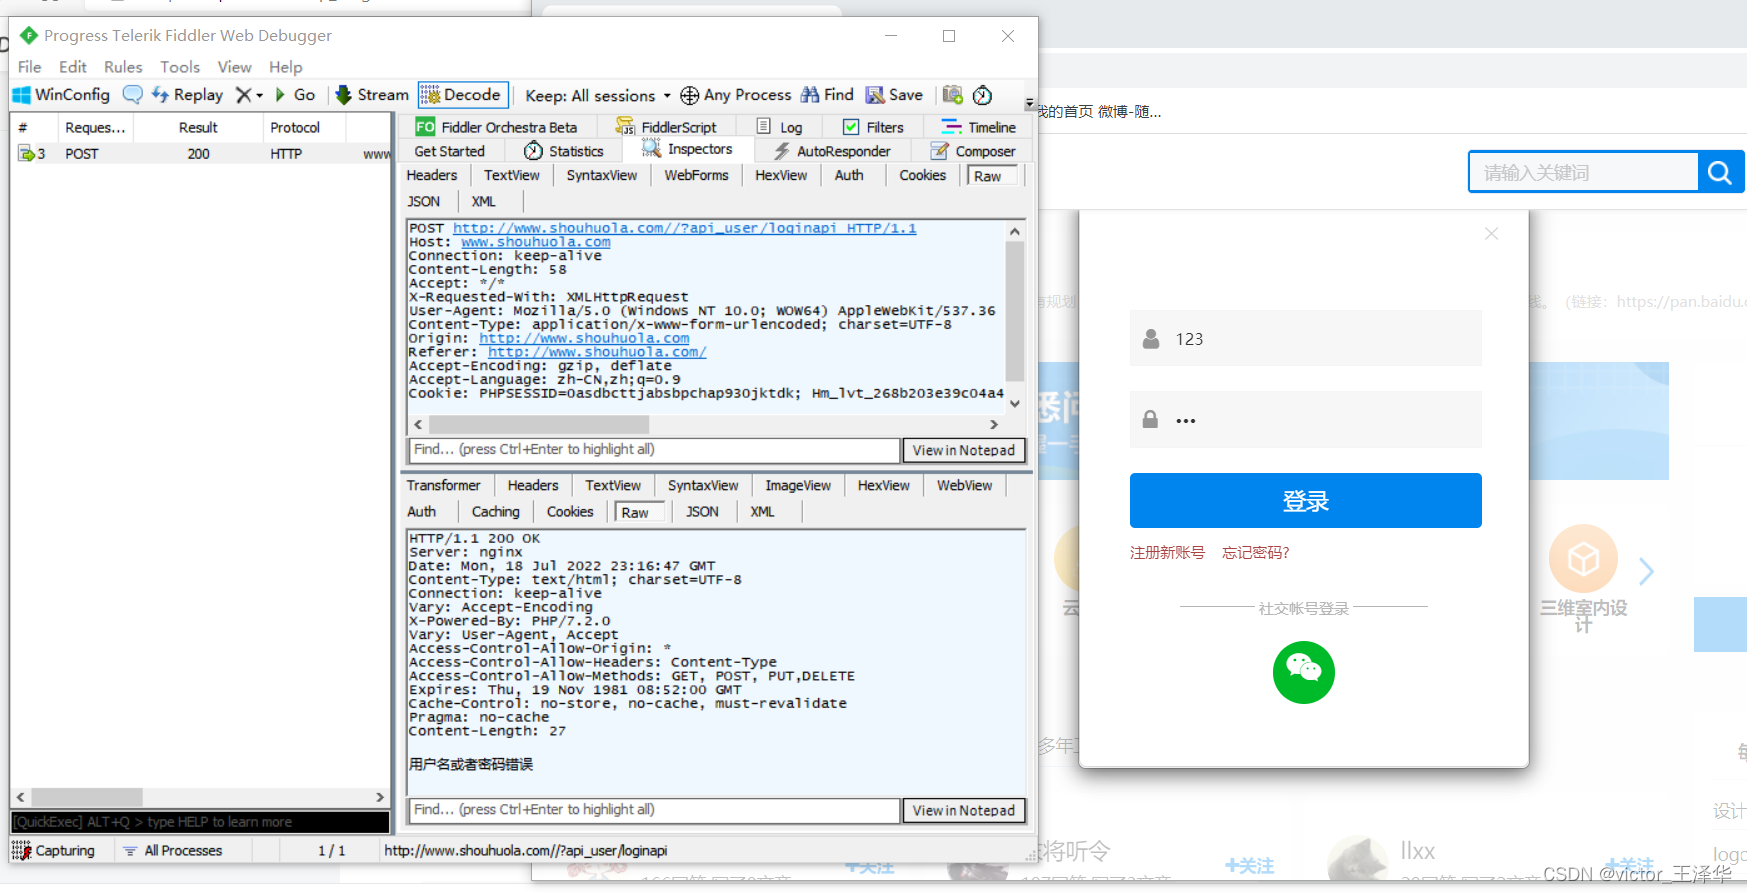
Task: Click the browser search magnifier button
Action: [x=1720, y=172]
